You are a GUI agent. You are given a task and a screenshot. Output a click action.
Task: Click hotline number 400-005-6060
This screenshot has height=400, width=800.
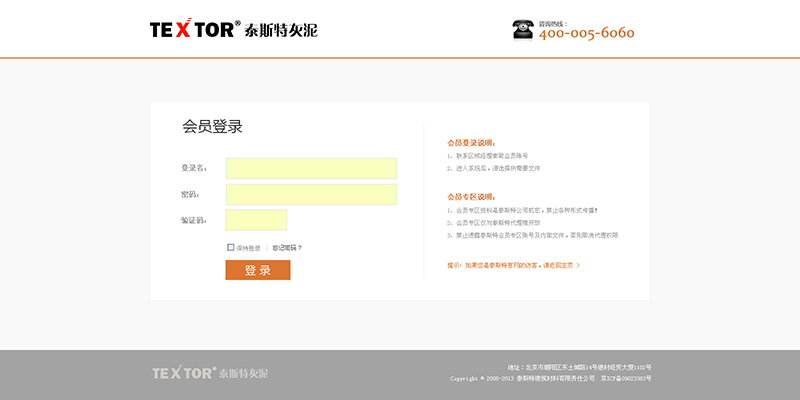[586, 33]
